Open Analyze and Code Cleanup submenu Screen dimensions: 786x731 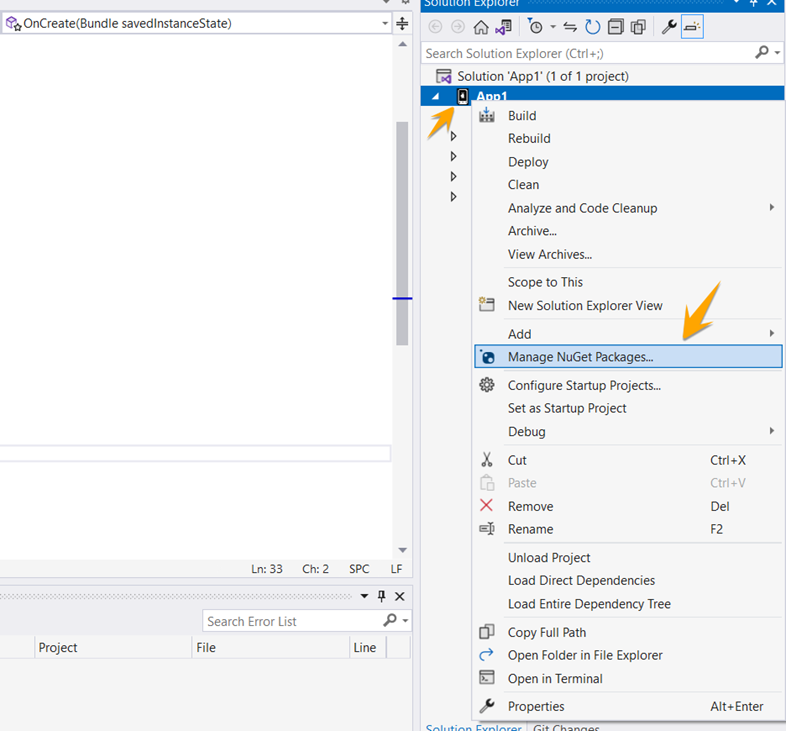[628, 208]
